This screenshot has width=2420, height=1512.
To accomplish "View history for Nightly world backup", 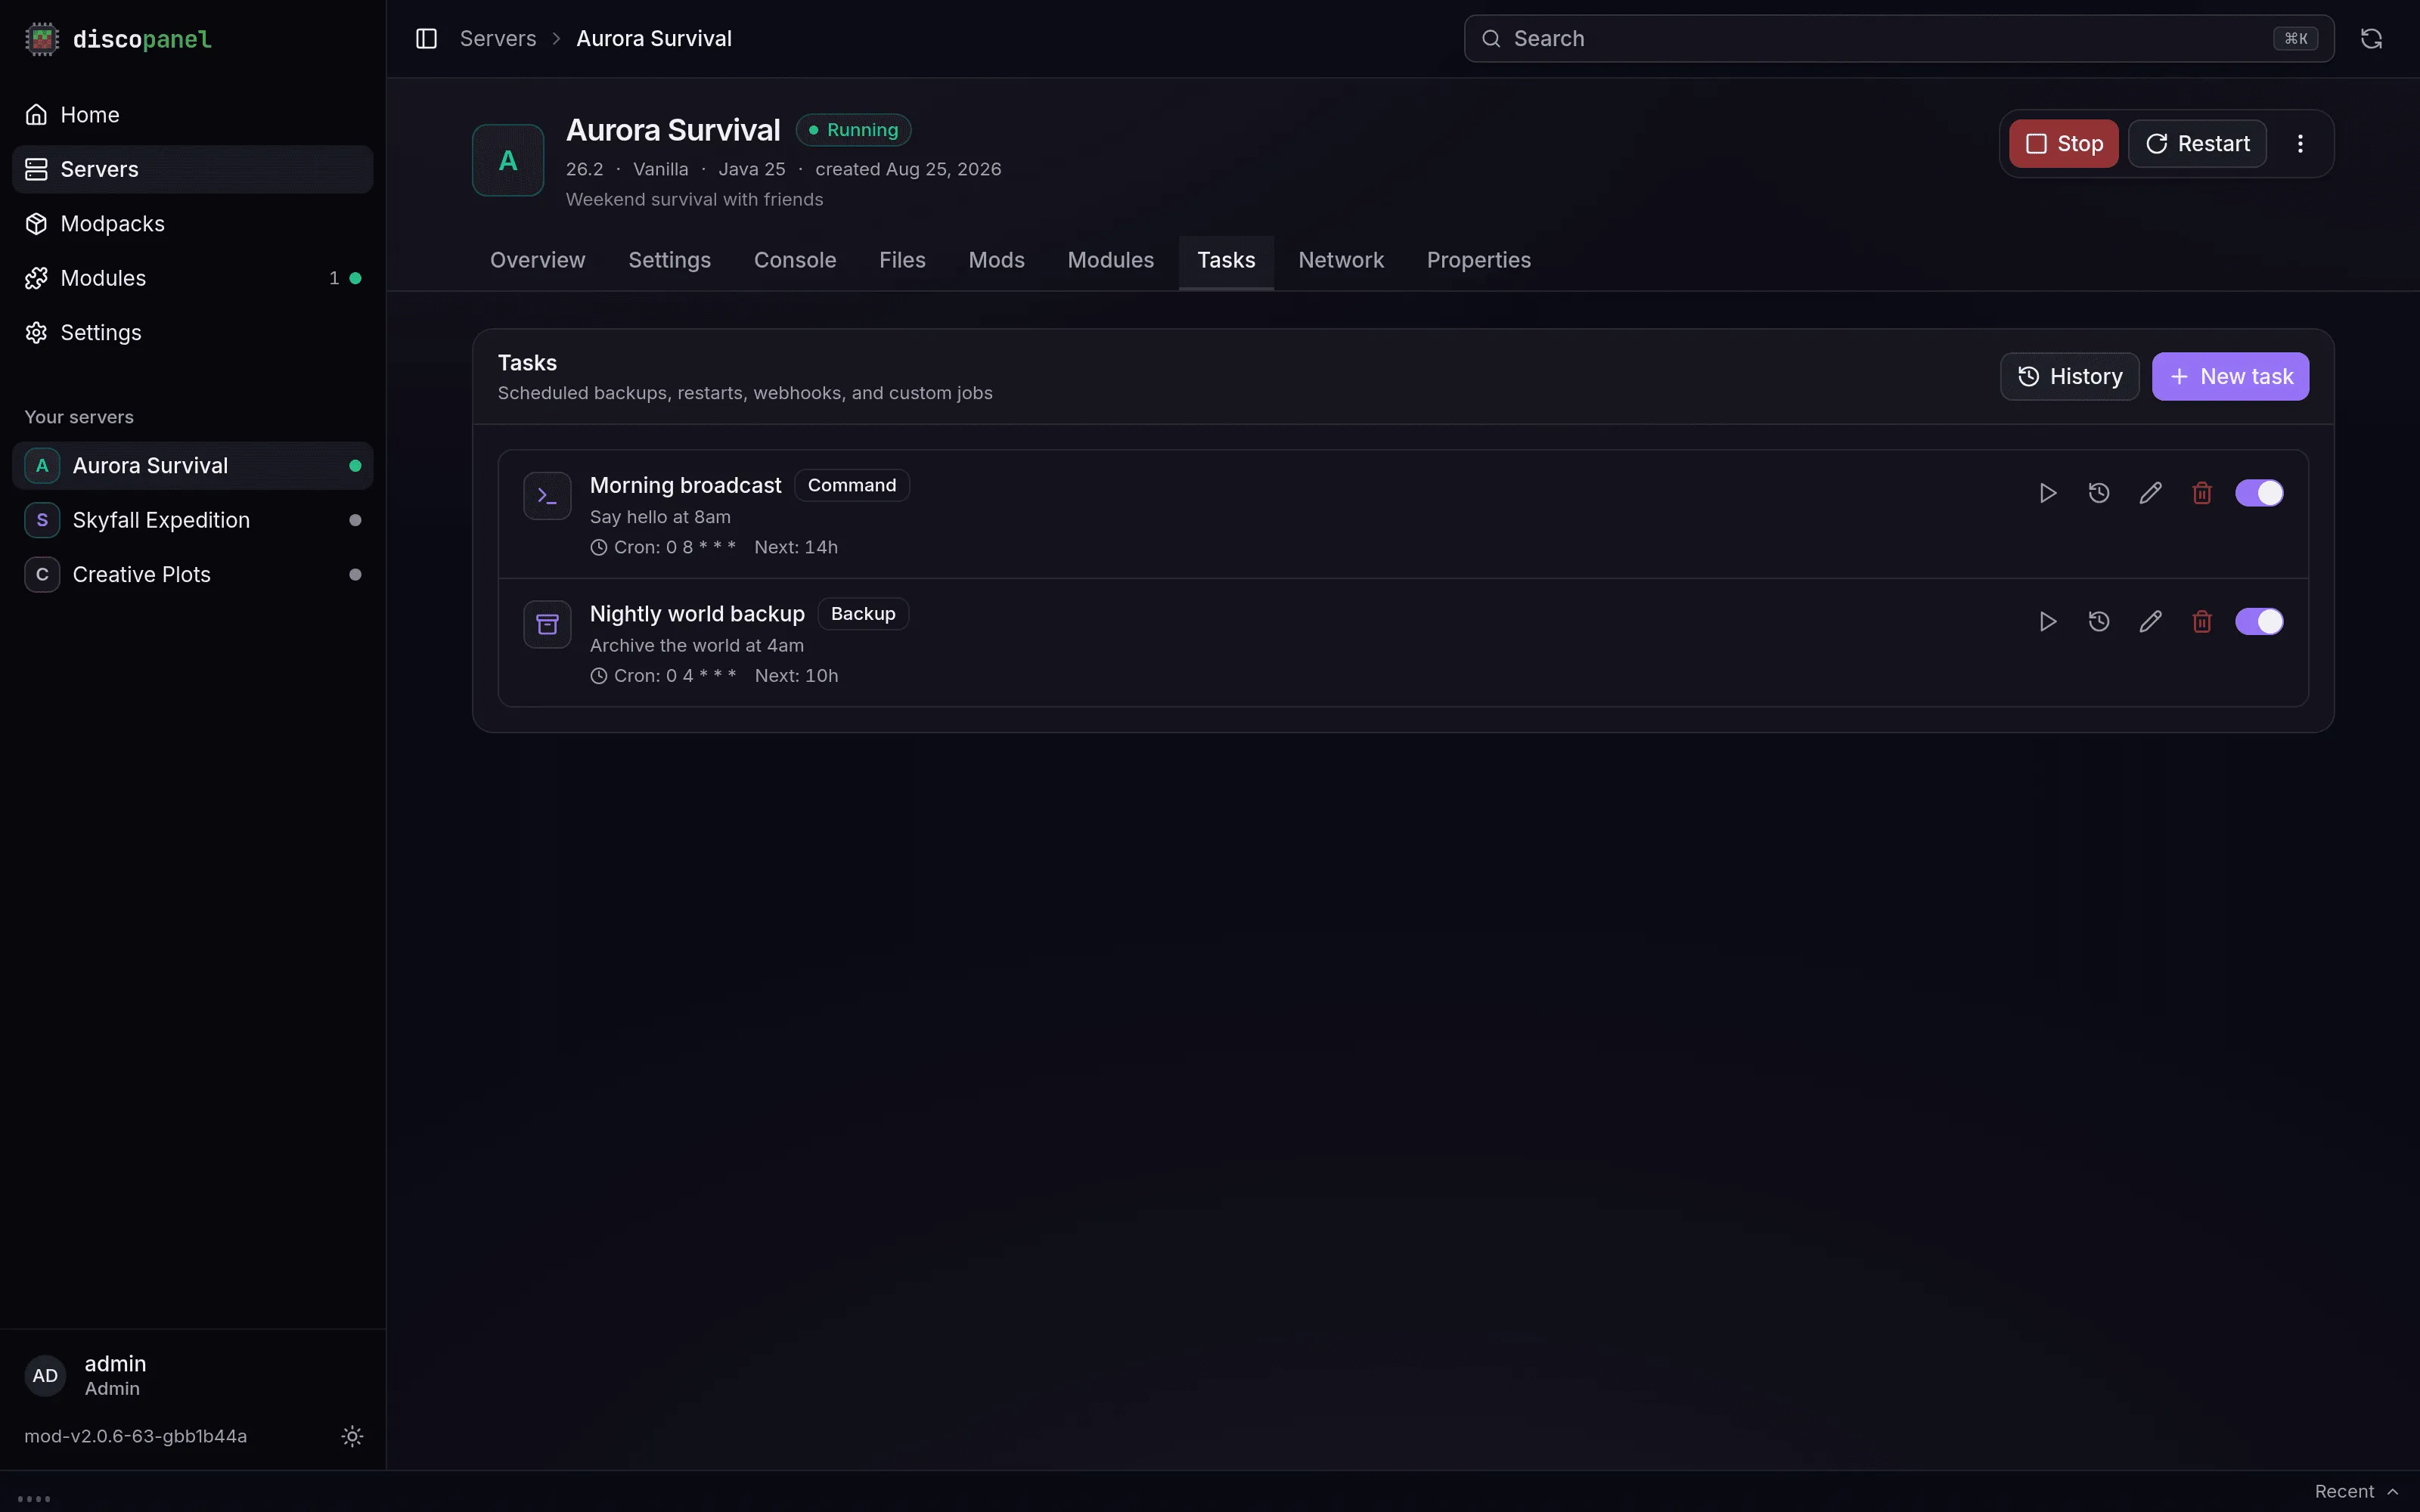I will tap(2099, 622).
